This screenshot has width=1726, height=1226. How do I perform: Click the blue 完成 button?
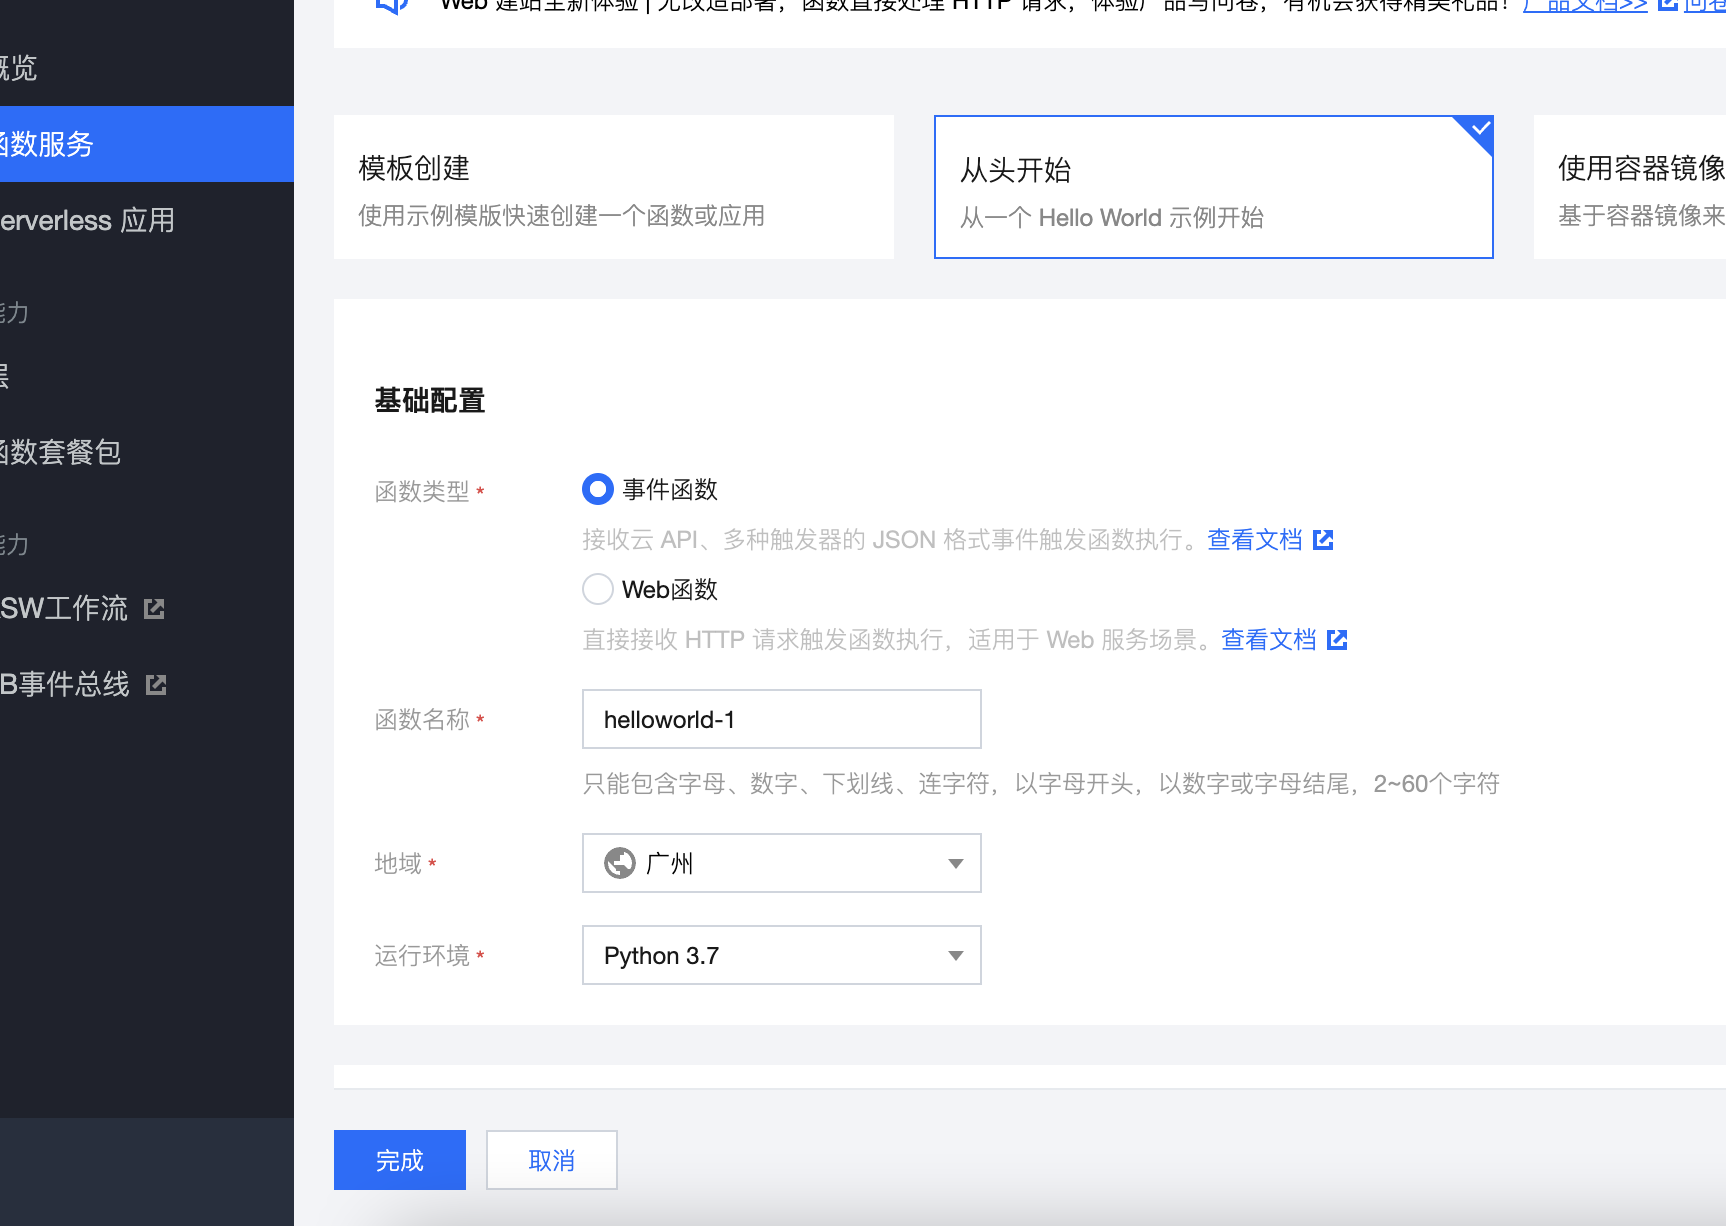pyautogui.click(x=399, y=1160)
